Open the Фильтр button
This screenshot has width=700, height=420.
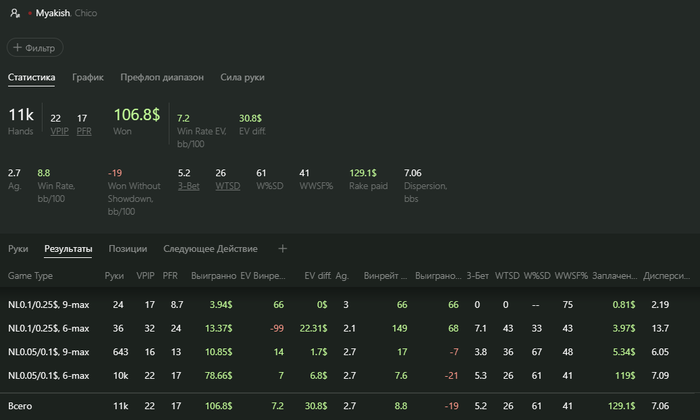point(35,48)
